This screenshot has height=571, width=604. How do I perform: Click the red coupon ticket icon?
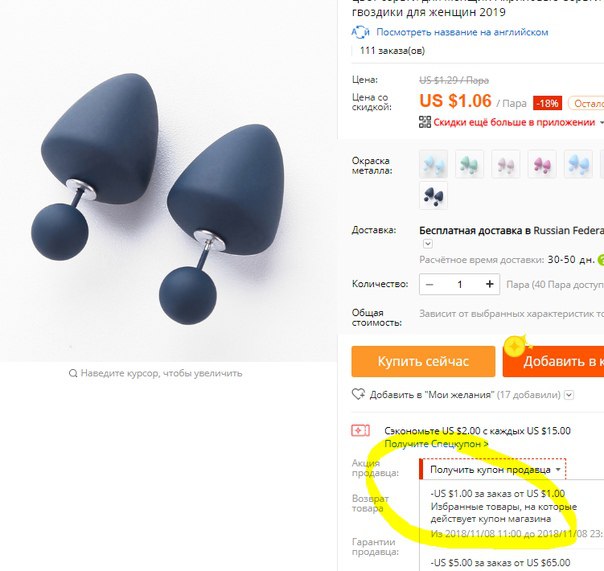click(x=360, y=430)
